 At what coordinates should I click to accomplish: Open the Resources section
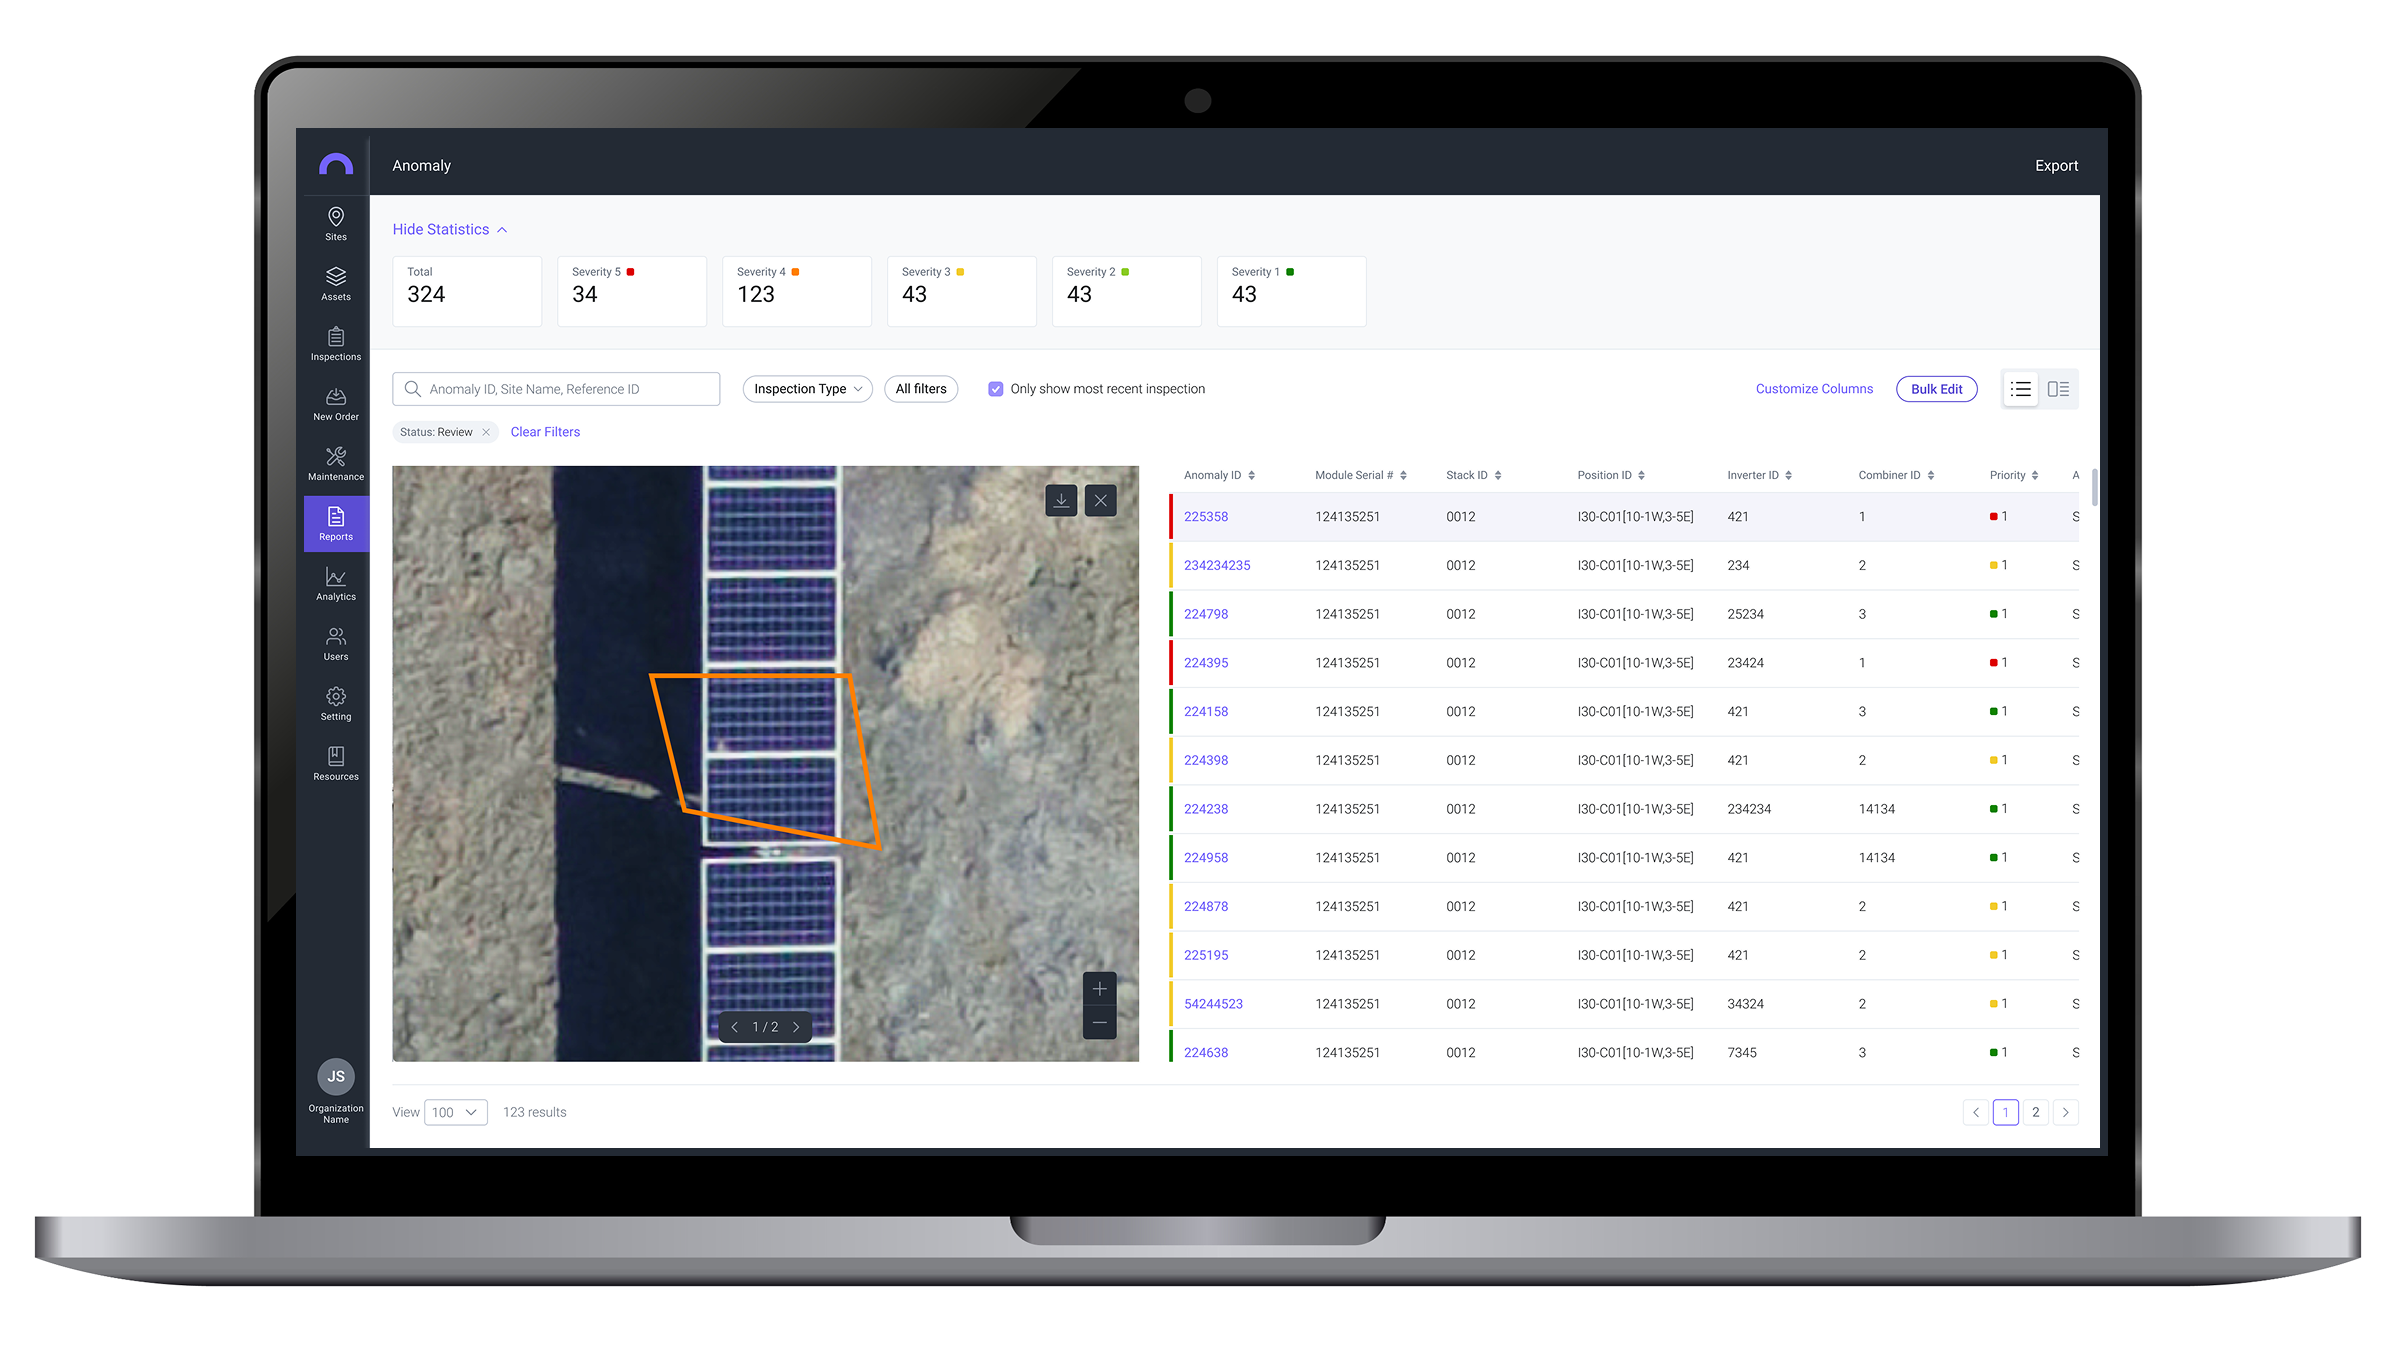click(336, 764)
